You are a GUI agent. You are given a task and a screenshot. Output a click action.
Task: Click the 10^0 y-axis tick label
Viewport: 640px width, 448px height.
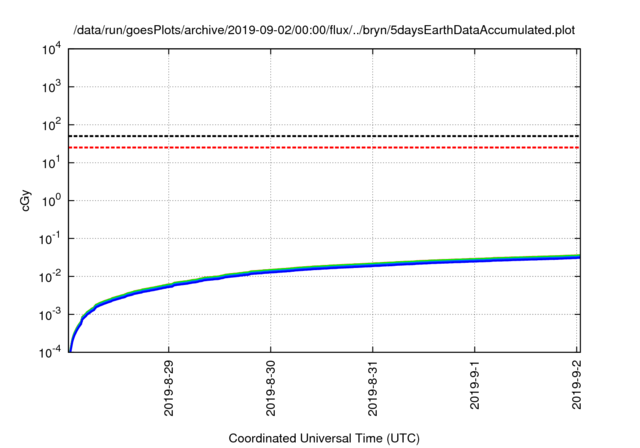51,201
